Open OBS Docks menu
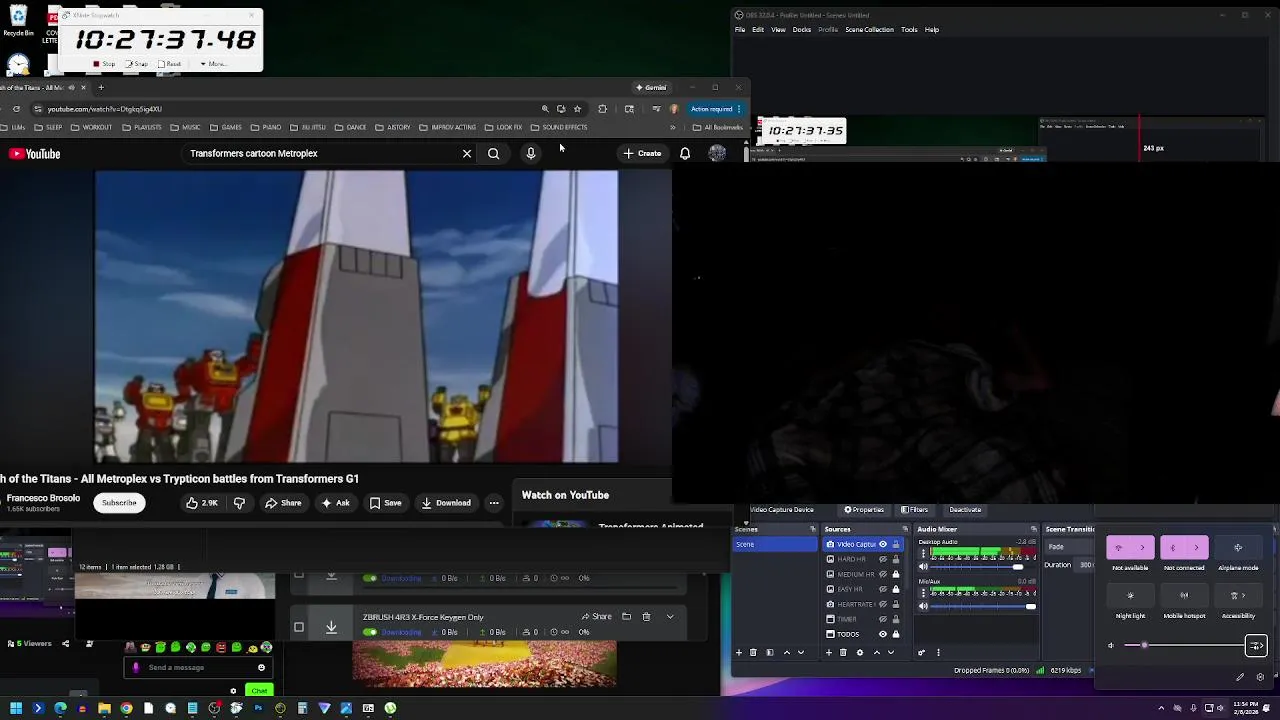This screenshot has width=1280, height=720. [x=802, y=30]
